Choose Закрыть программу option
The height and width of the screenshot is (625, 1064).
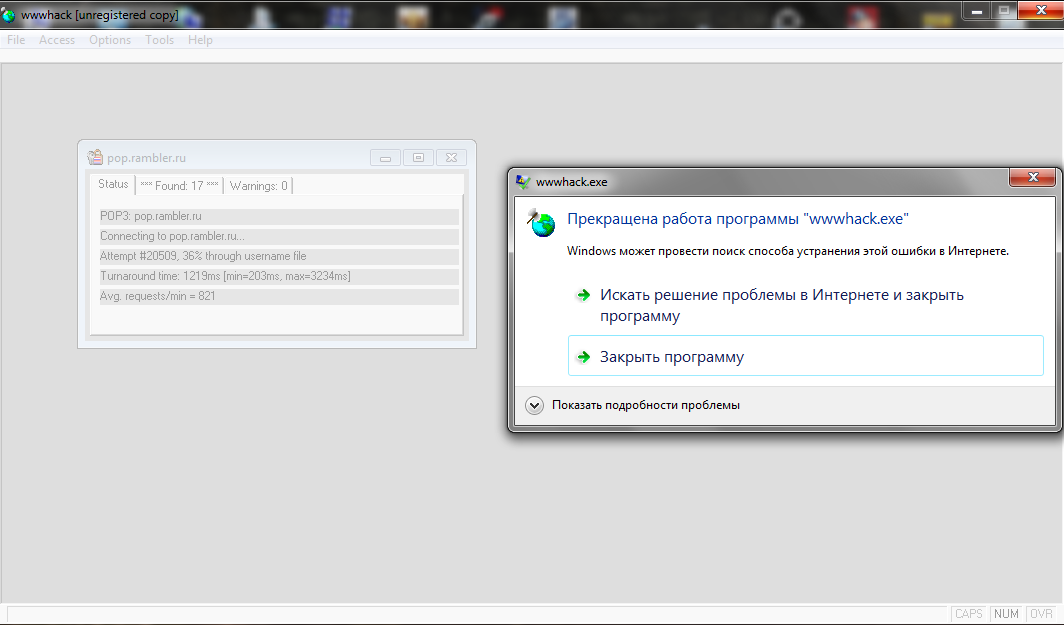point(805,356)
